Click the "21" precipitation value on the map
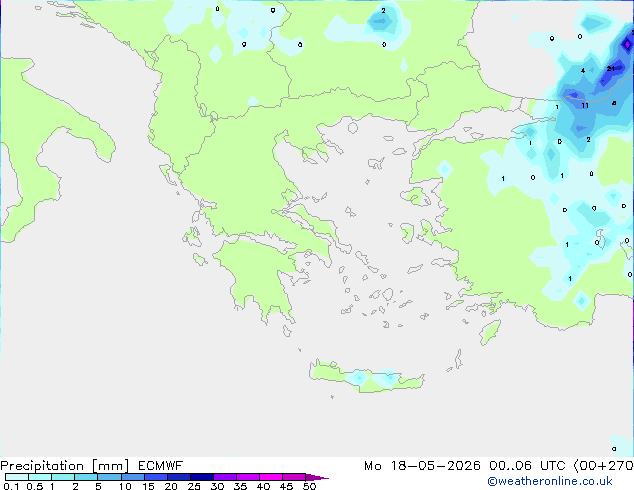This screenshot has width=634, height=490. (611, 69)
